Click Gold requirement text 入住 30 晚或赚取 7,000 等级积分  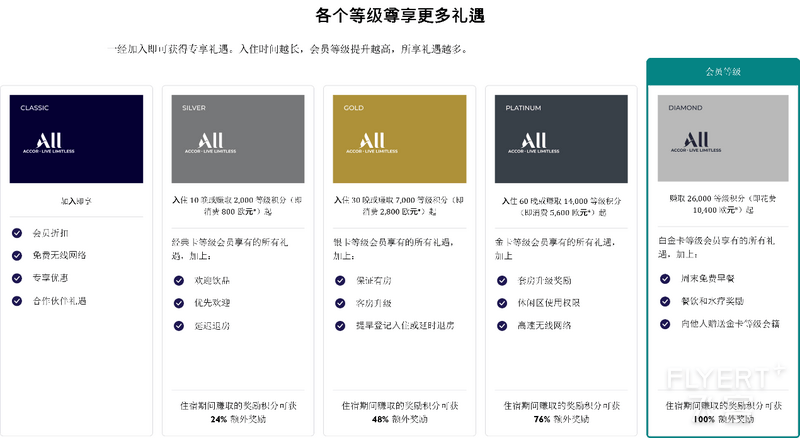[x=399, y=206]
